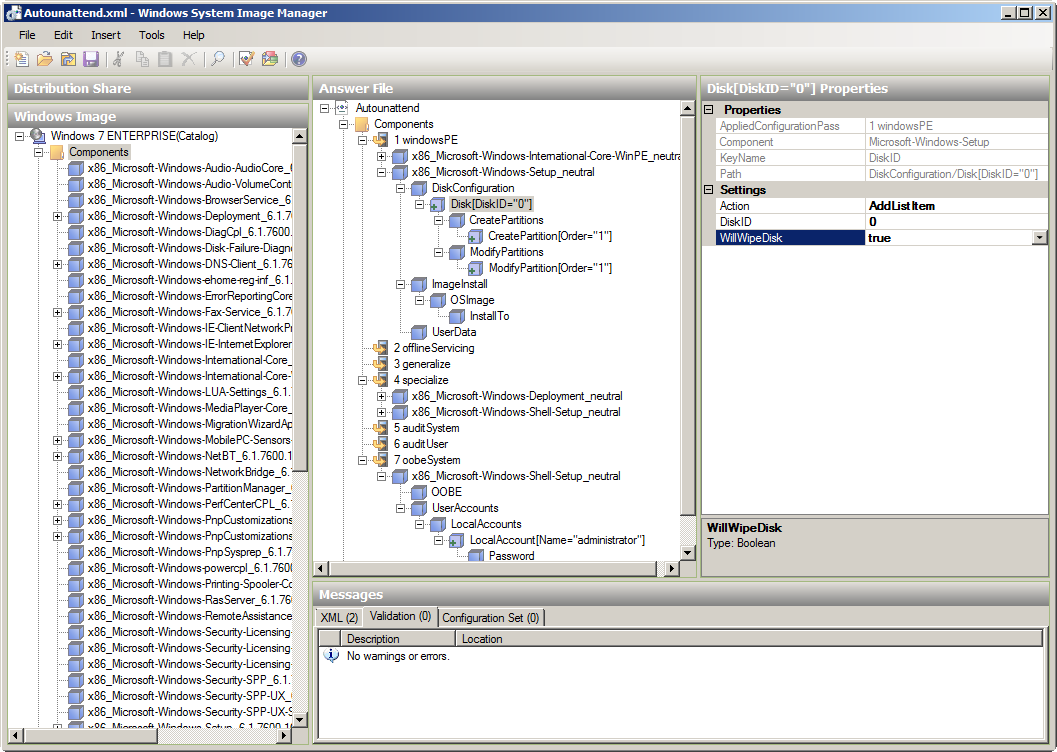Image resolution: width=1057 pixels, height=752 pixels.
Task: Click the Description column header
Action: pyautogui.click(x=398, y=639)
